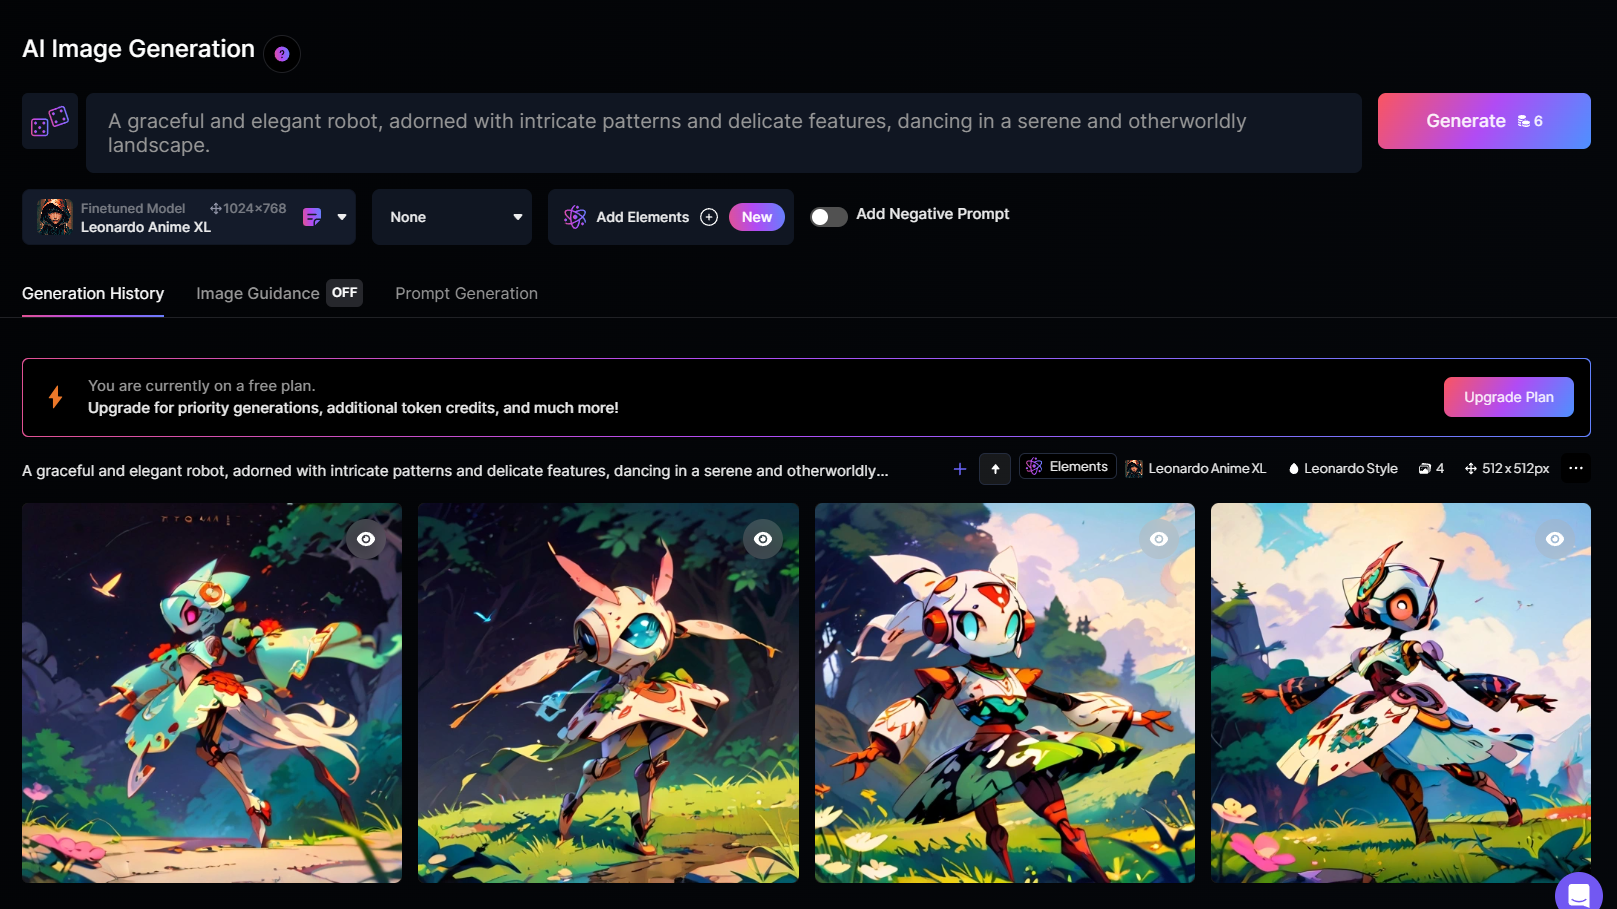The width and height of the screenshot is (1617, 909).
Task: Open the three-dot generation options menu
Action: pyautogui.click(x=1576, y=468)
